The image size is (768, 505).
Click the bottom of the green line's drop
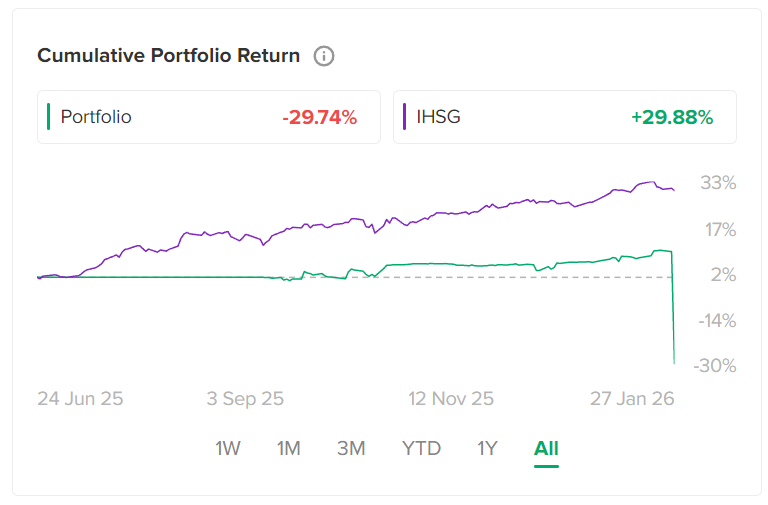(x=674, y=362)
